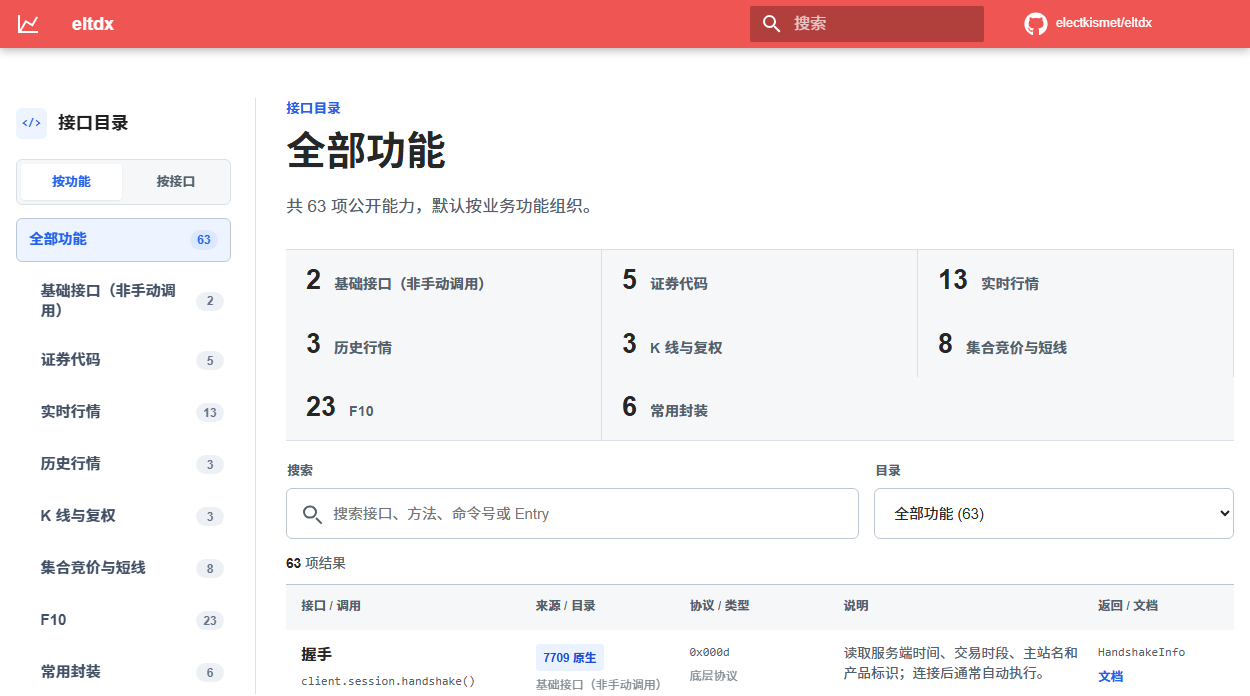Click the 0x000d protocol value

[x=710, y=652]
